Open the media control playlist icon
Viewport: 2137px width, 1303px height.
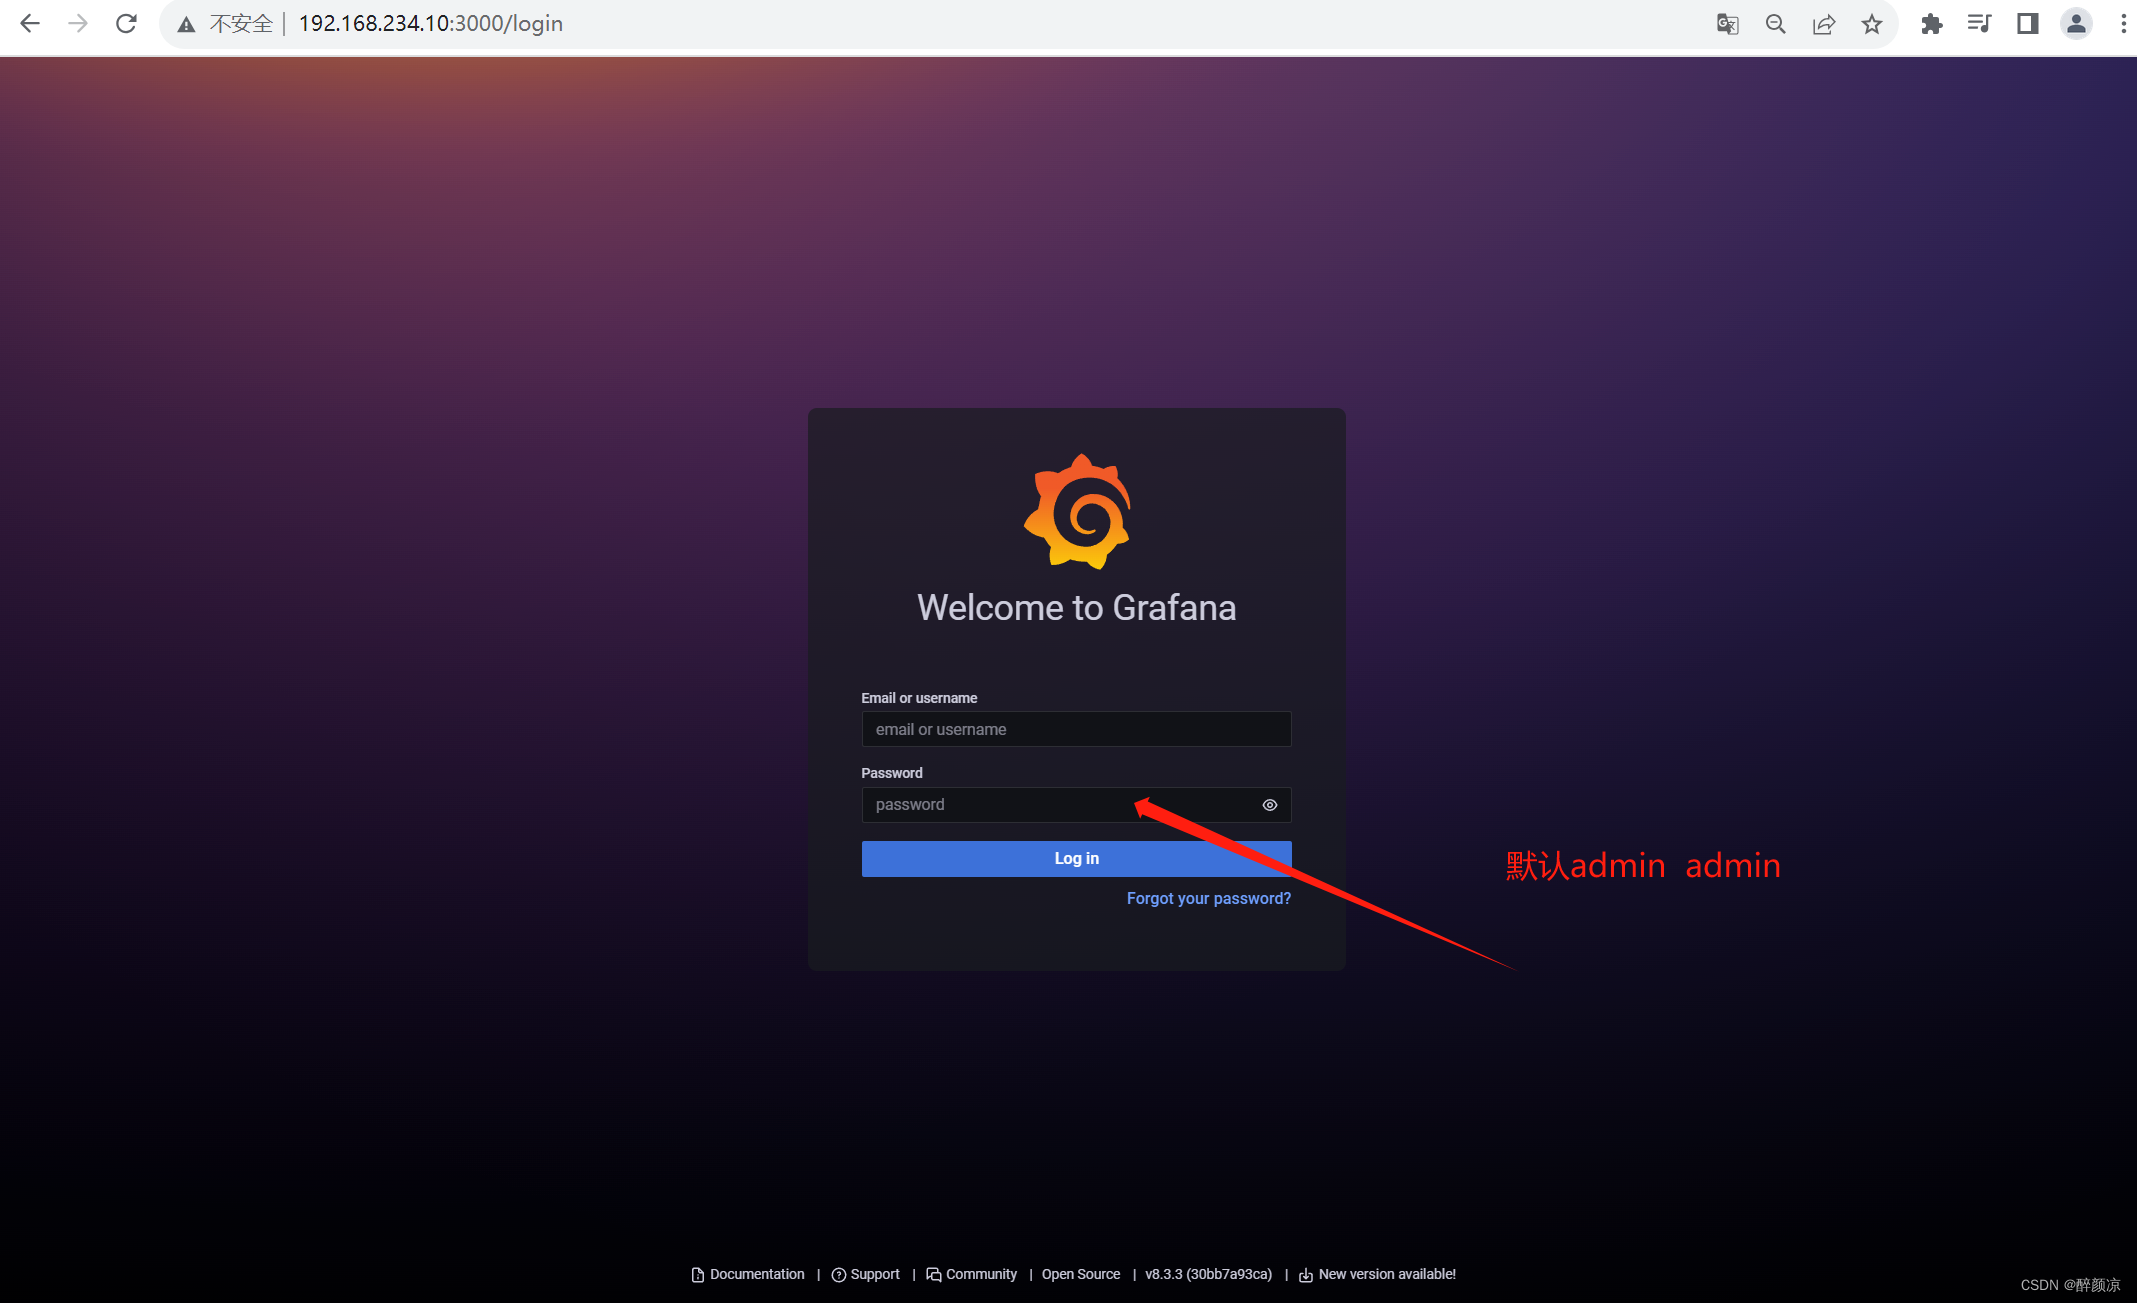click(x=1979, y=24)
